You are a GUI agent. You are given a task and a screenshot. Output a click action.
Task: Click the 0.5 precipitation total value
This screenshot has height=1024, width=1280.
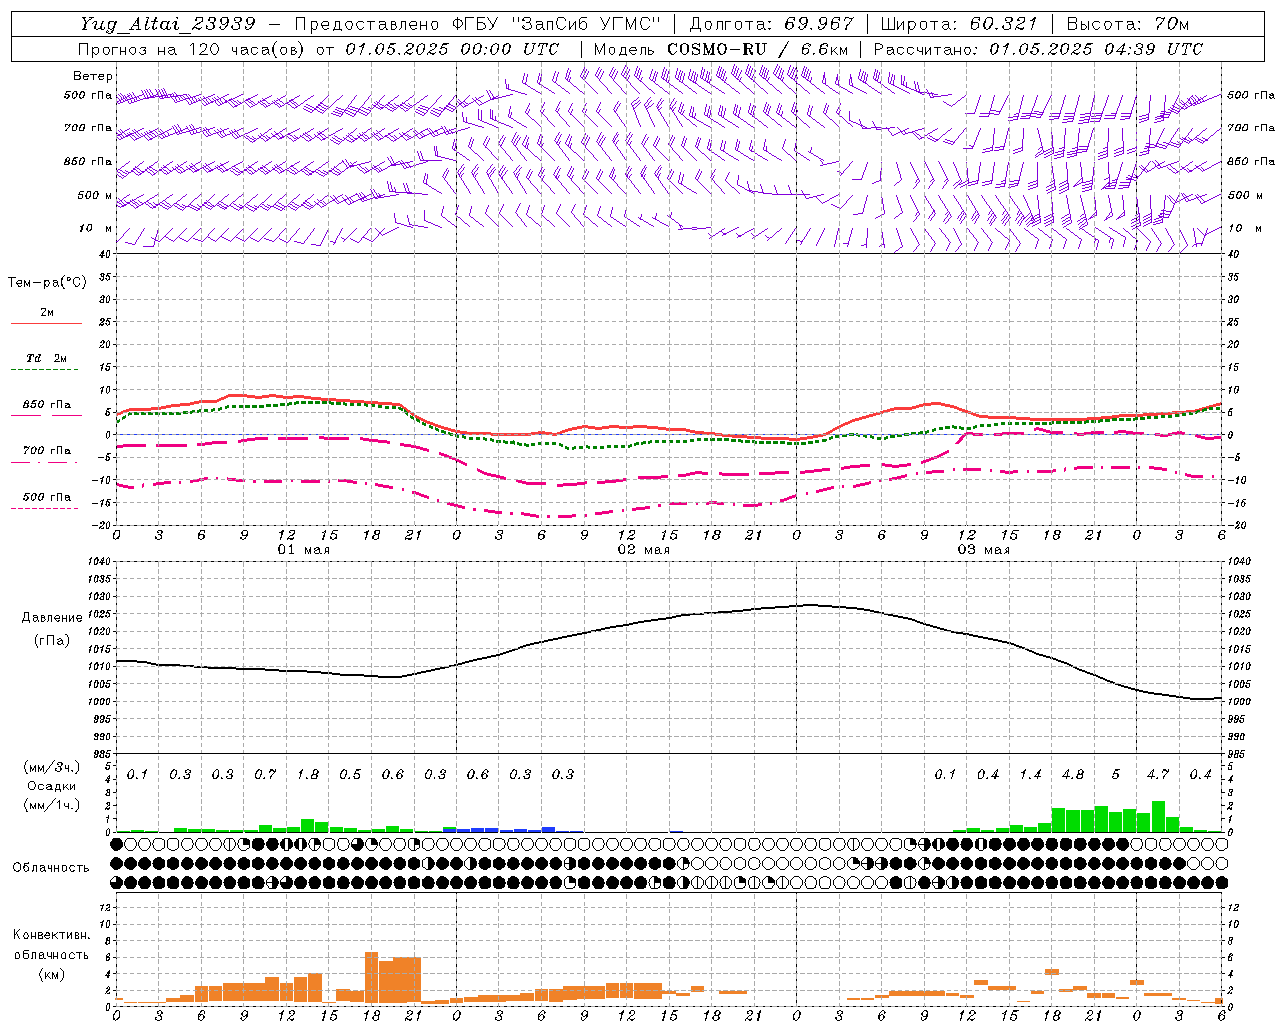[350, 774]
